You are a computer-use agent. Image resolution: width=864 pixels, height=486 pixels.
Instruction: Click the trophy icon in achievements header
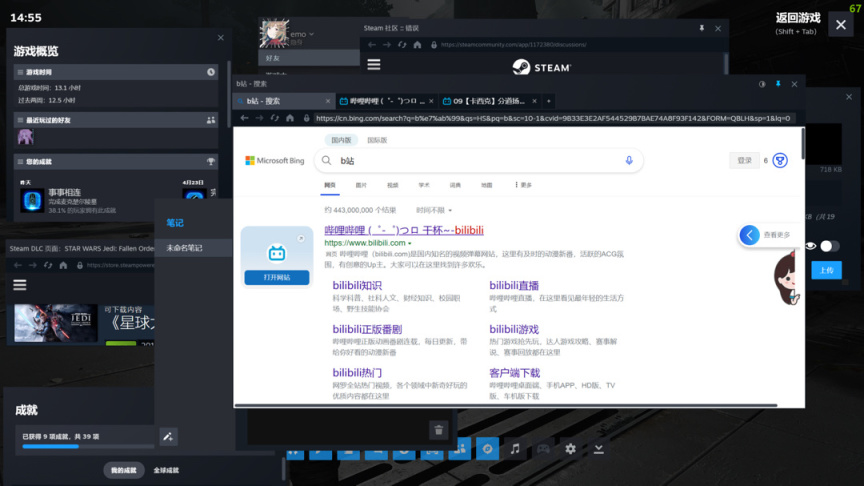[x=210, y=161]
